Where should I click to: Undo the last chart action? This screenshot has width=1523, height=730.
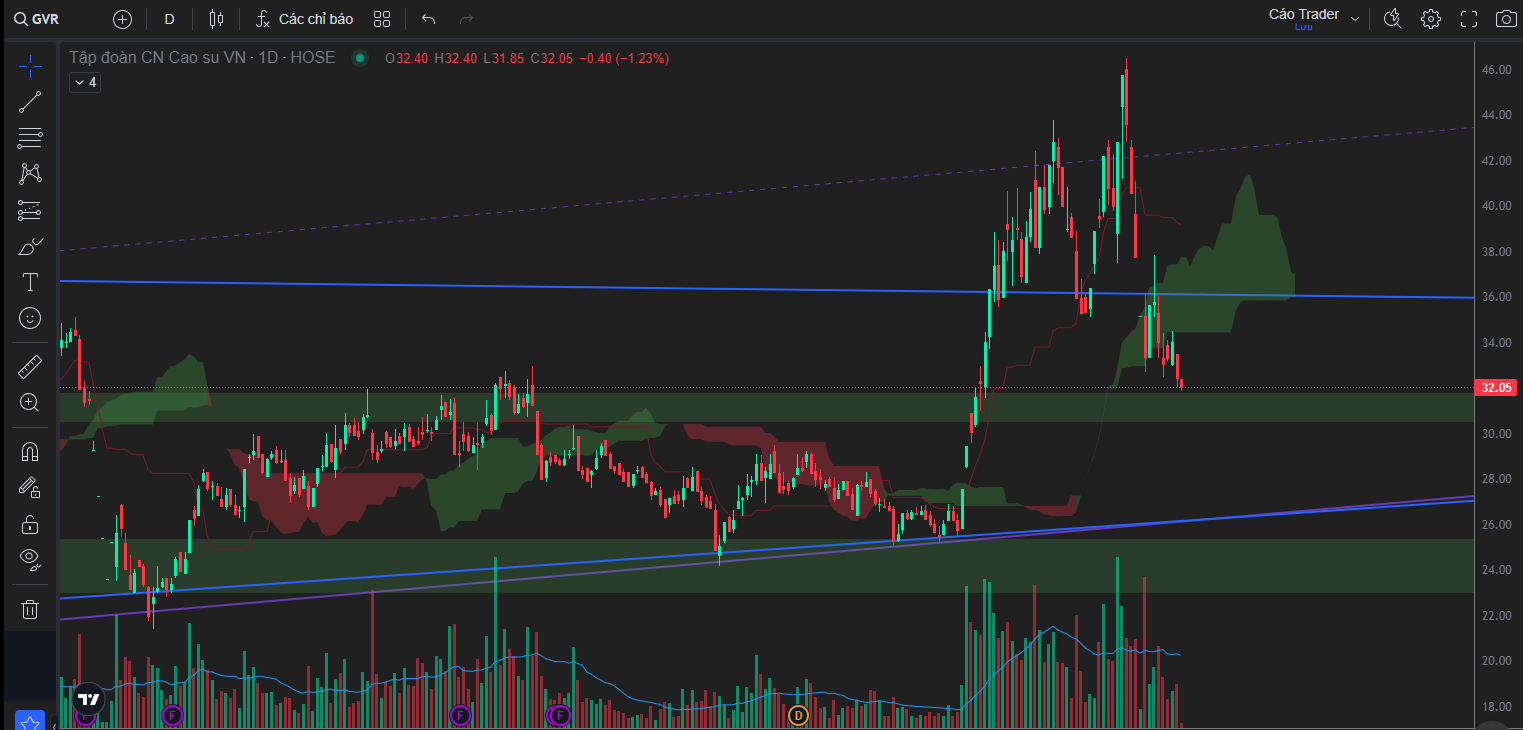[x=429, y=19]
